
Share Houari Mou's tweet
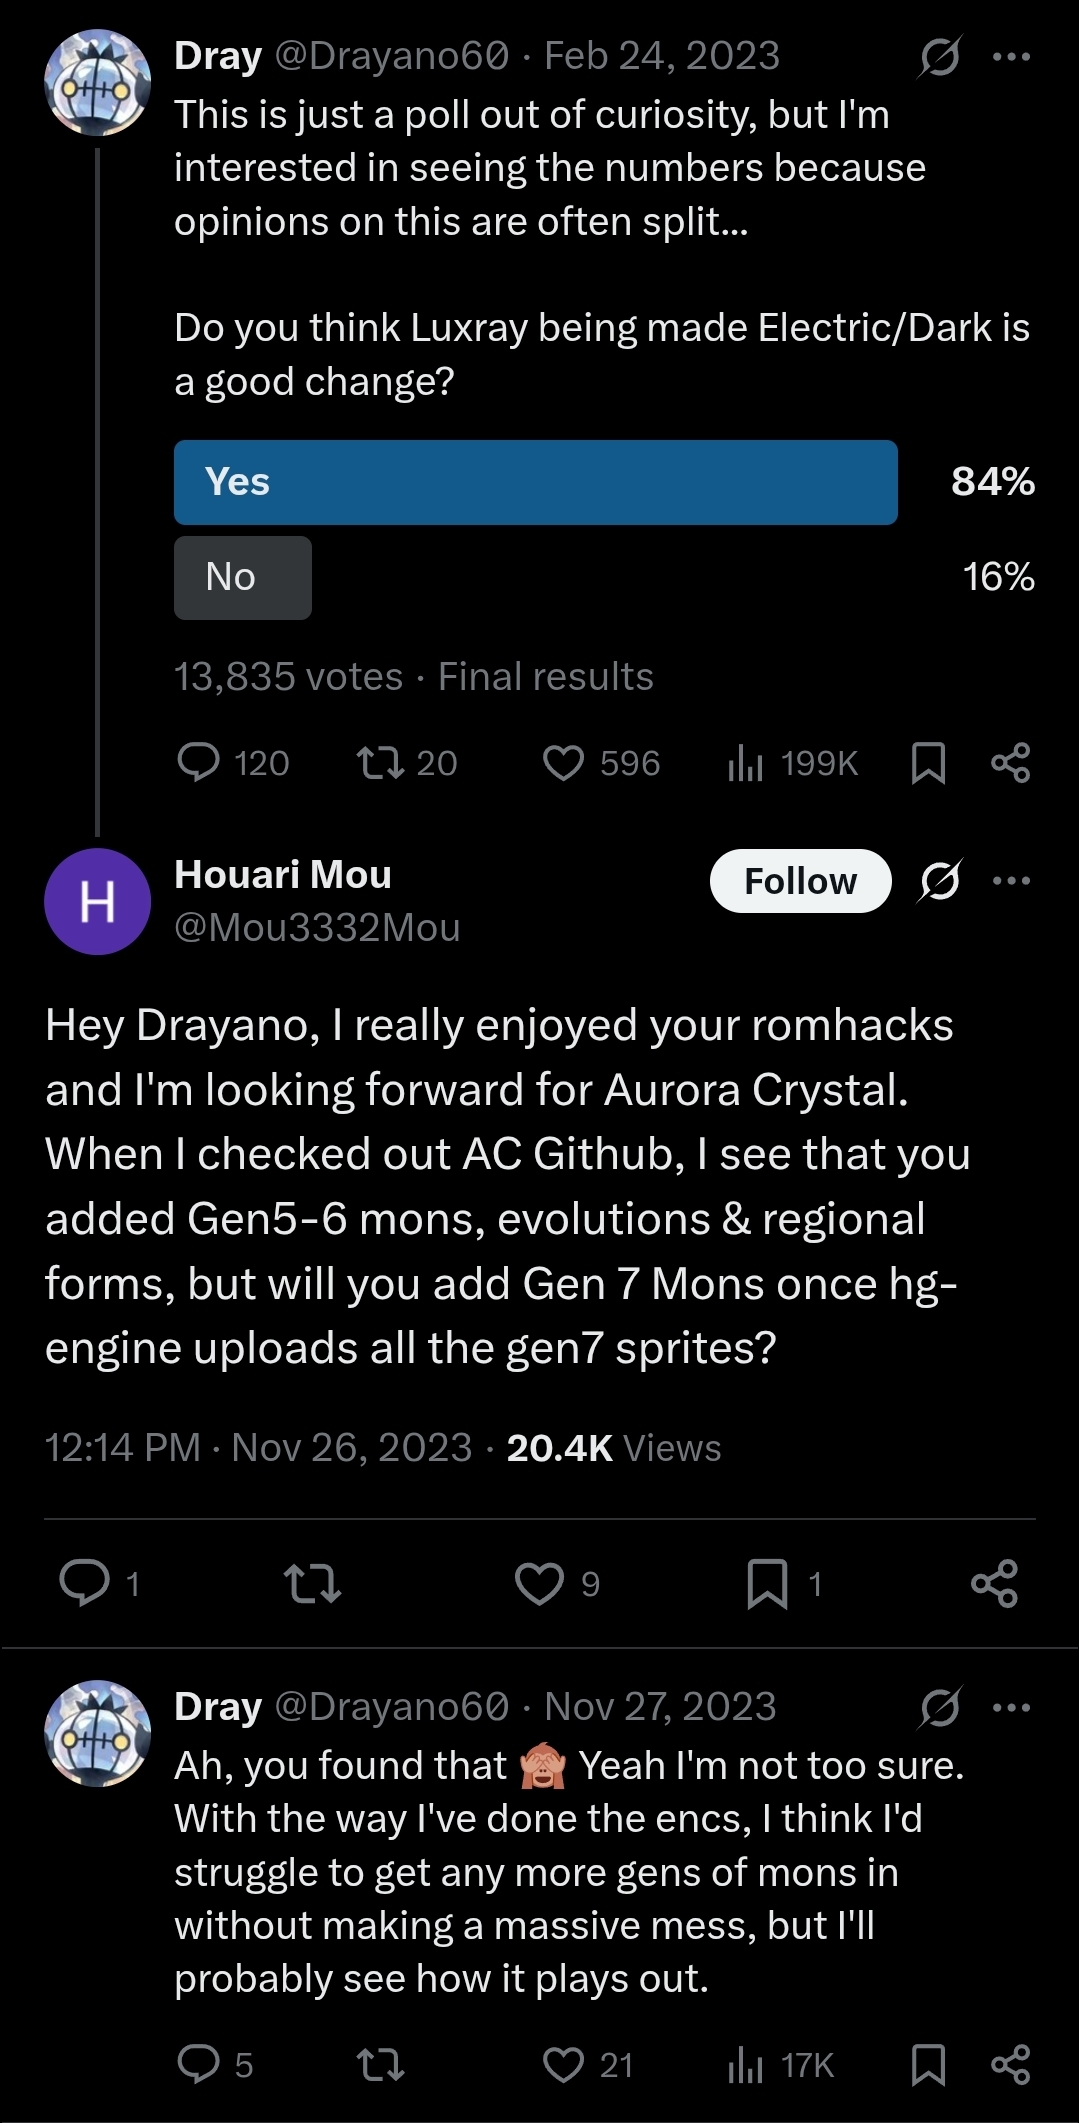click(994, 1583)
